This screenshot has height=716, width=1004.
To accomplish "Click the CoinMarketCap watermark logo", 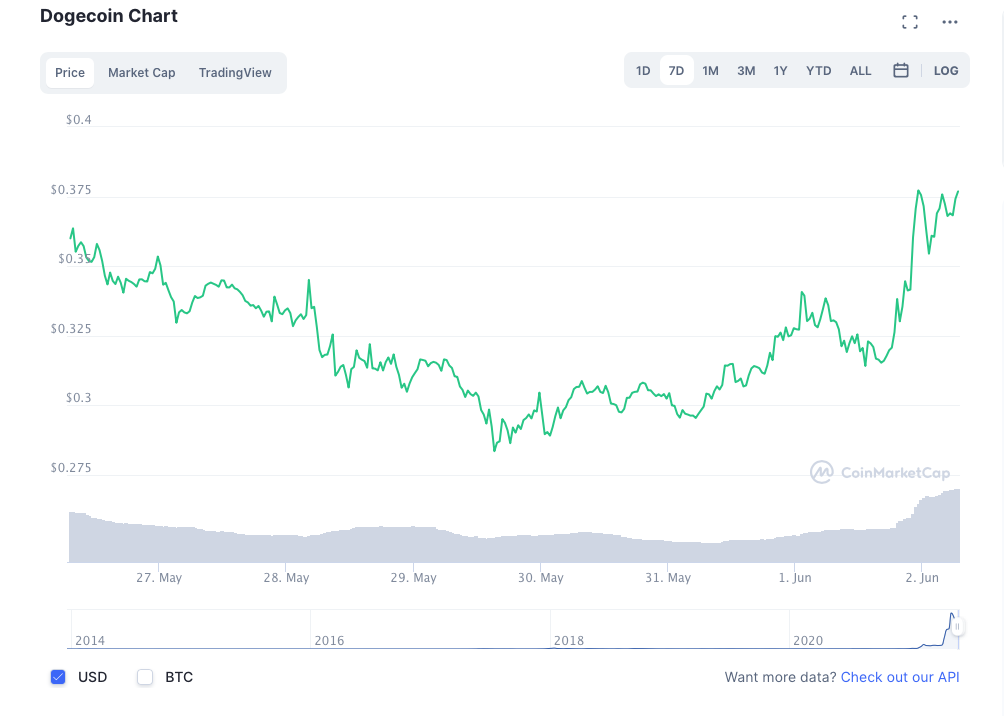I will (x=879, y=472).
